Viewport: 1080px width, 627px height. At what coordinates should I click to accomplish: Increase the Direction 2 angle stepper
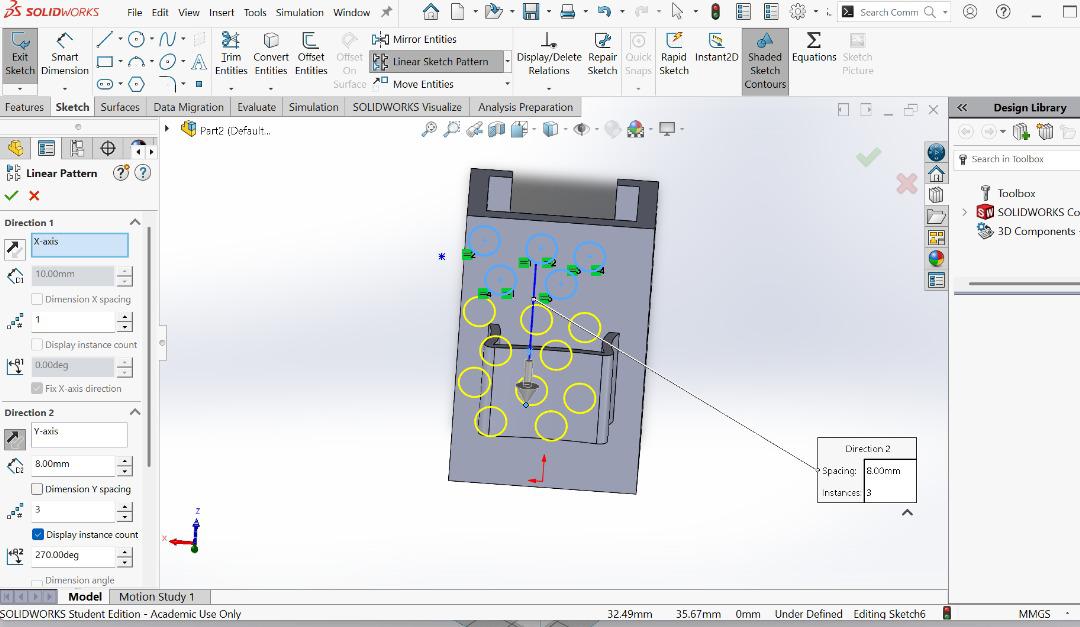click(x=124, y=551)
